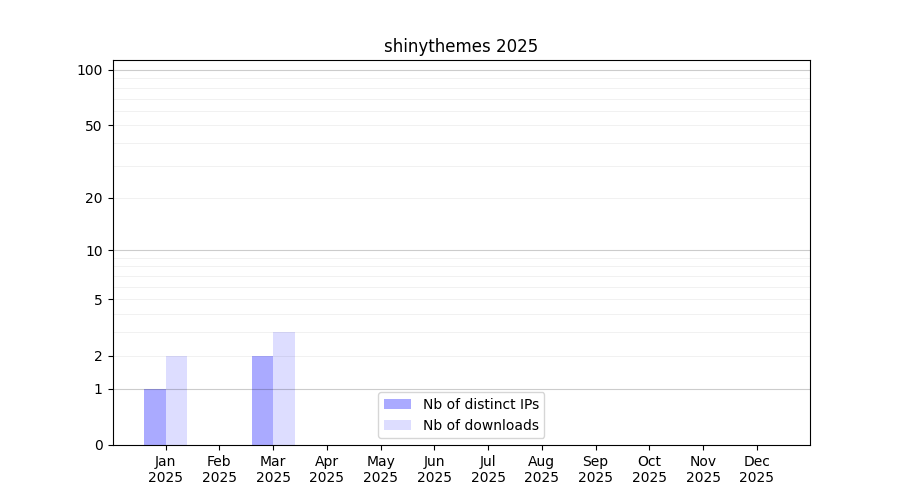Image resolution: width=900 pixels, height=500 pixels.
Task: Click the Dec 2025 x-axis label
Action: click(x=757, y=469)
